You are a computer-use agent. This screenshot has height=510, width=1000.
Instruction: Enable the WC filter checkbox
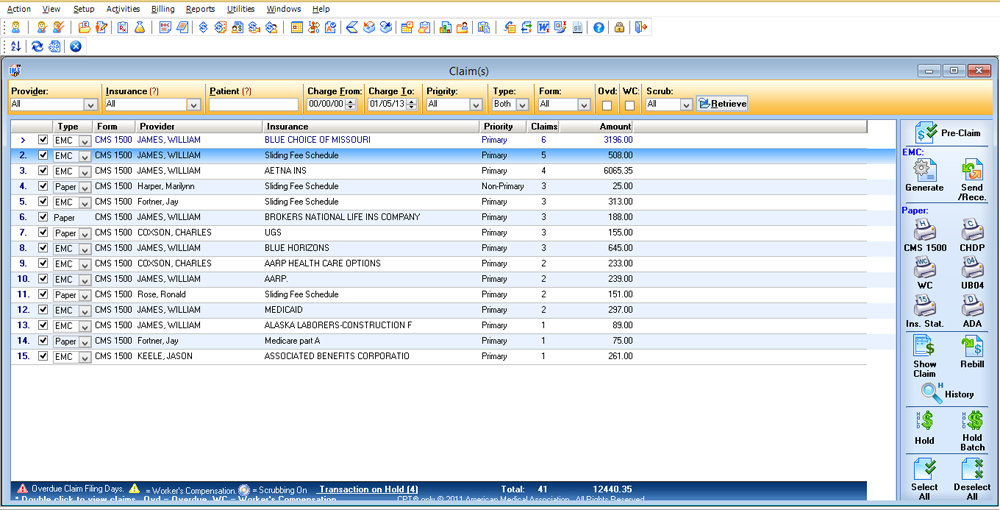pyautogui.click(x=630, y=105)
